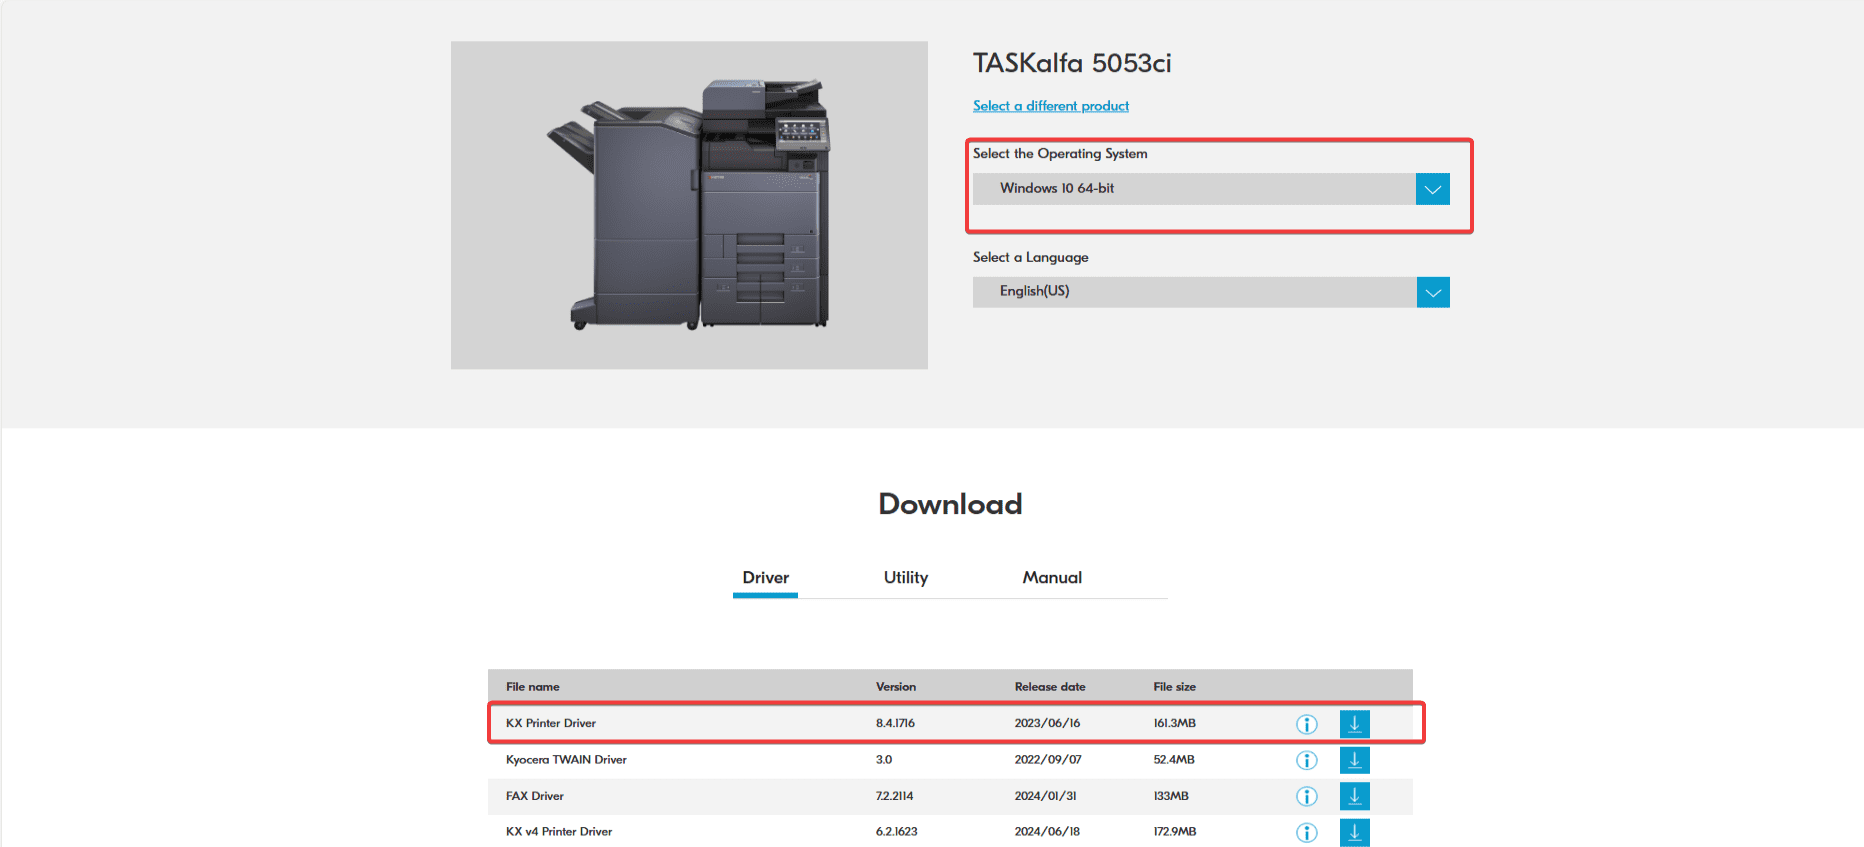Click the TASKalfa 5053ci product image

click(x=689, y=205)
